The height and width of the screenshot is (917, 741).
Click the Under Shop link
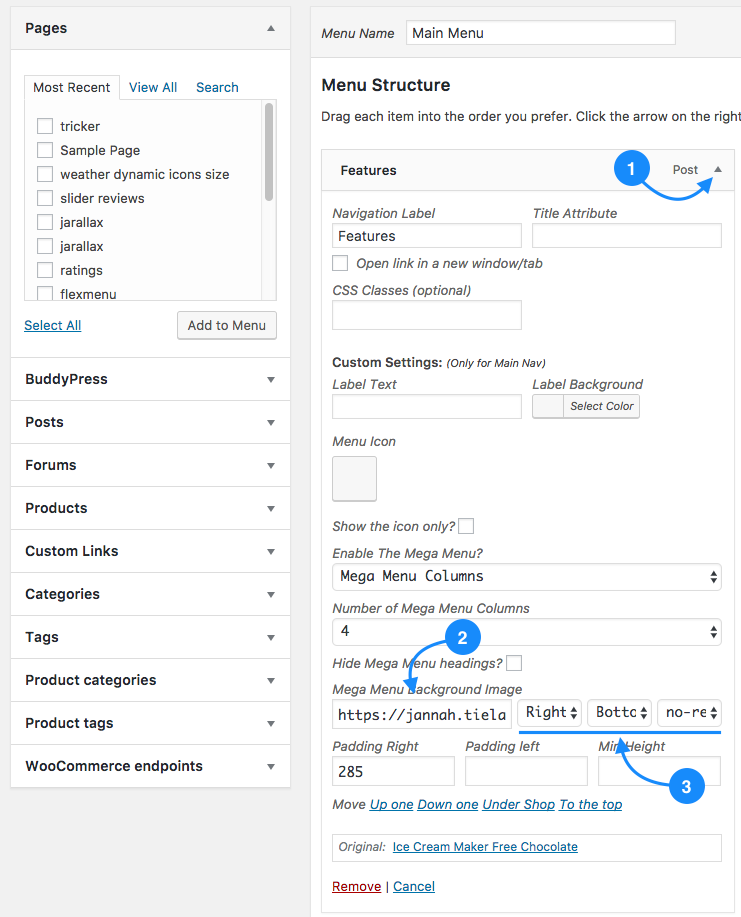tap(519, 805)
